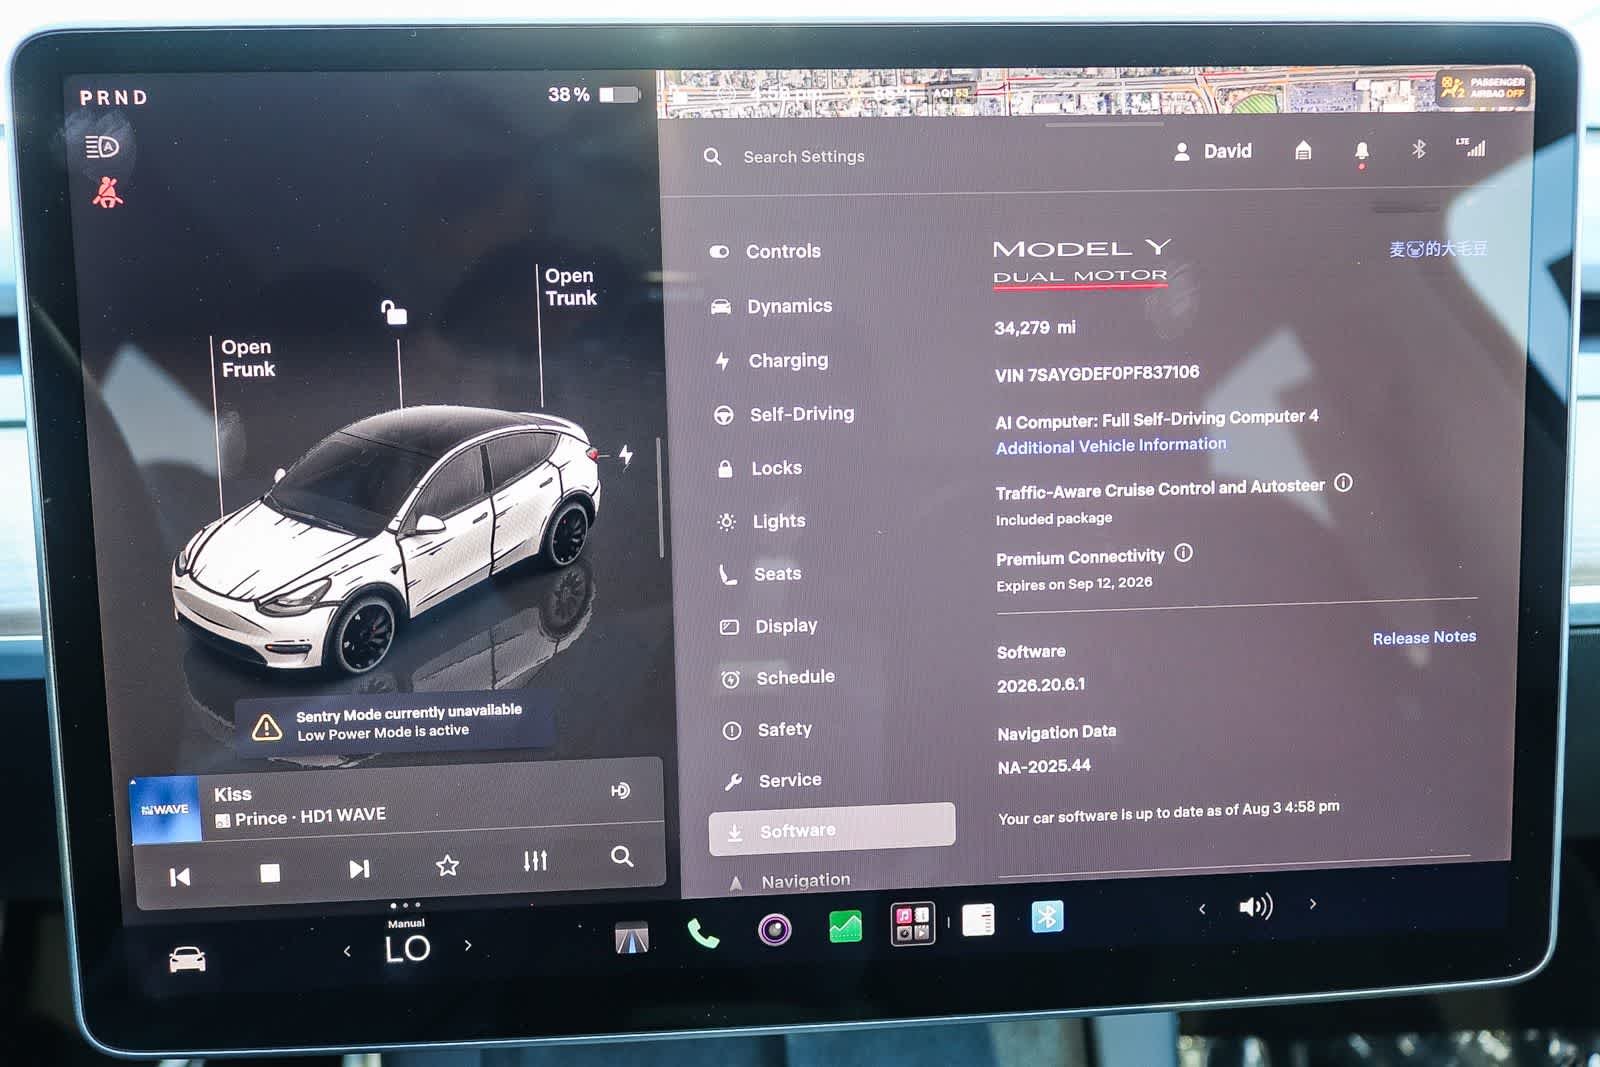Screen dimensions: 1600x1067
Task: Tap the VIN number text
Action: [x=1097, y=374]
